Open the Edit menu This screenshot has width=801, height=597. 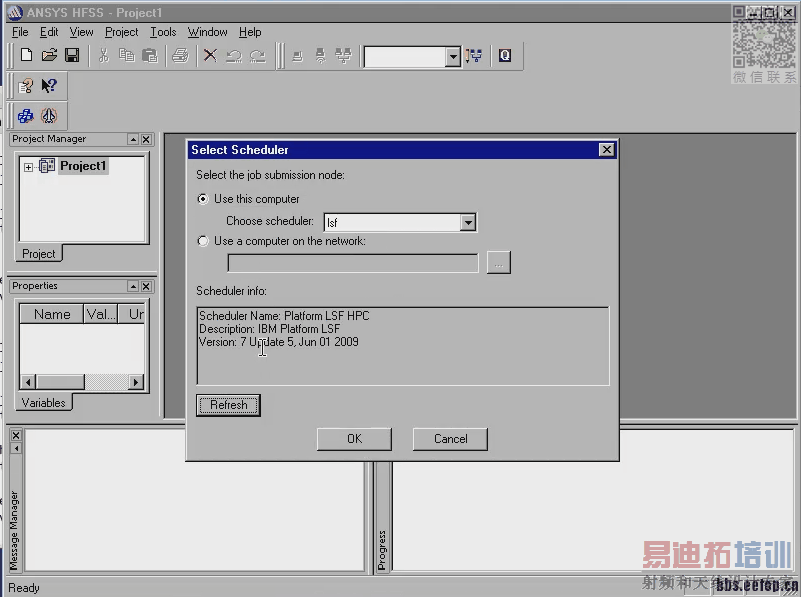[49, 32]
